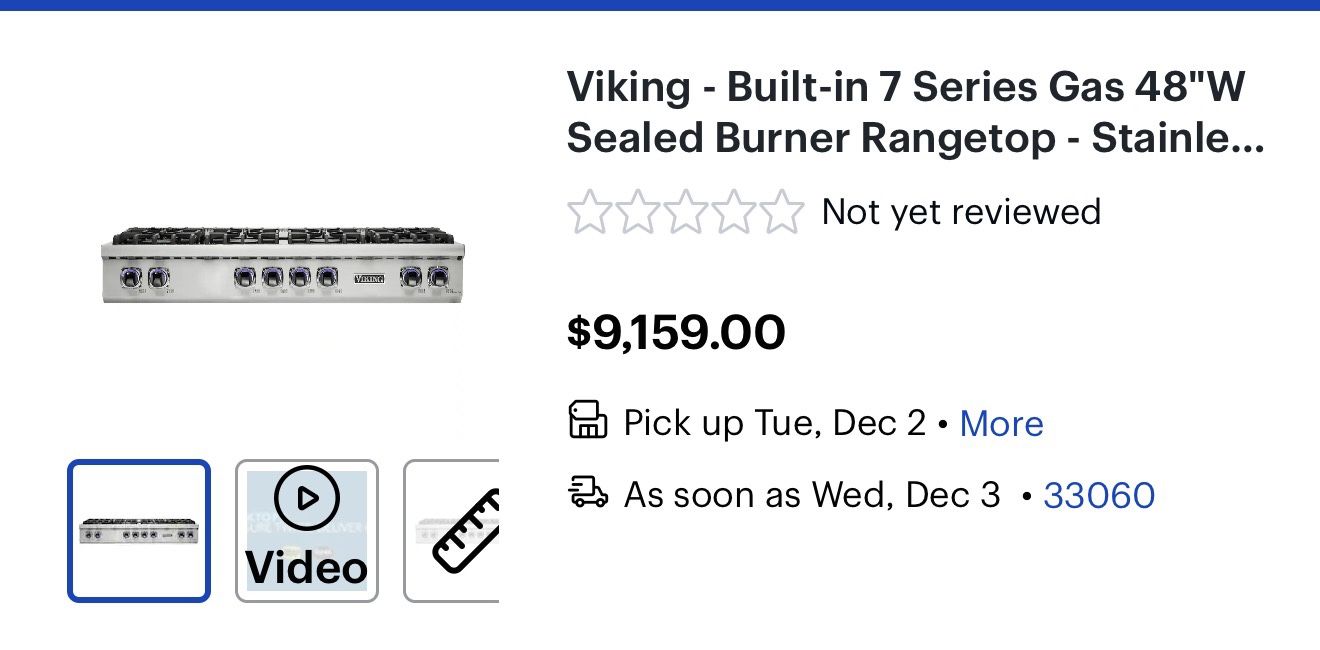Open the More pickup options link

1001,423
